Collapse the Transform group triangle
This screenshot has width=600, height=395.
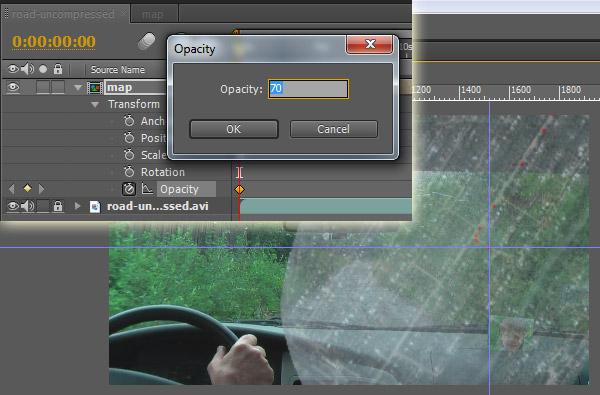pos(95,104)
